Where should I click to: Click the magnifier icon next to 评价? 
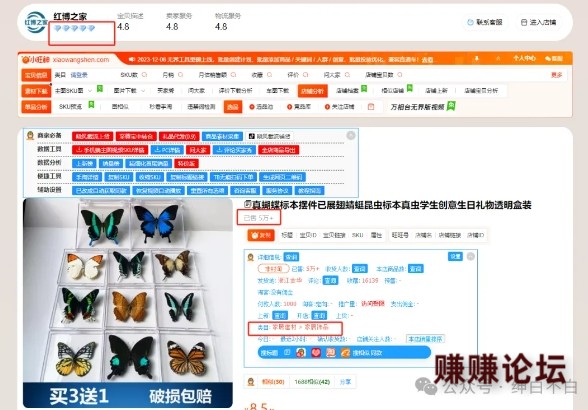306,75
